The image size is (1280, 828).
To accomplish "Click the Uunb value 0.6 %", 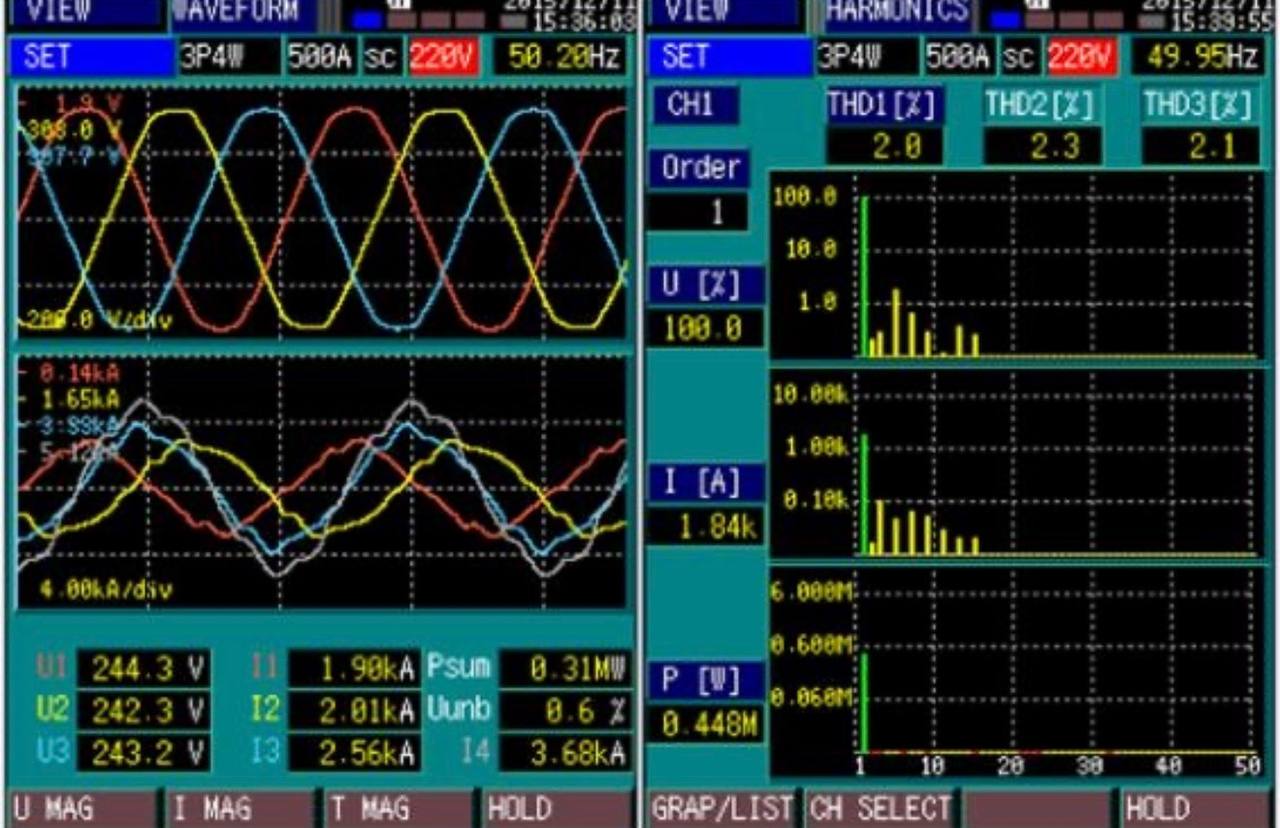I will (x=565, y=710).
